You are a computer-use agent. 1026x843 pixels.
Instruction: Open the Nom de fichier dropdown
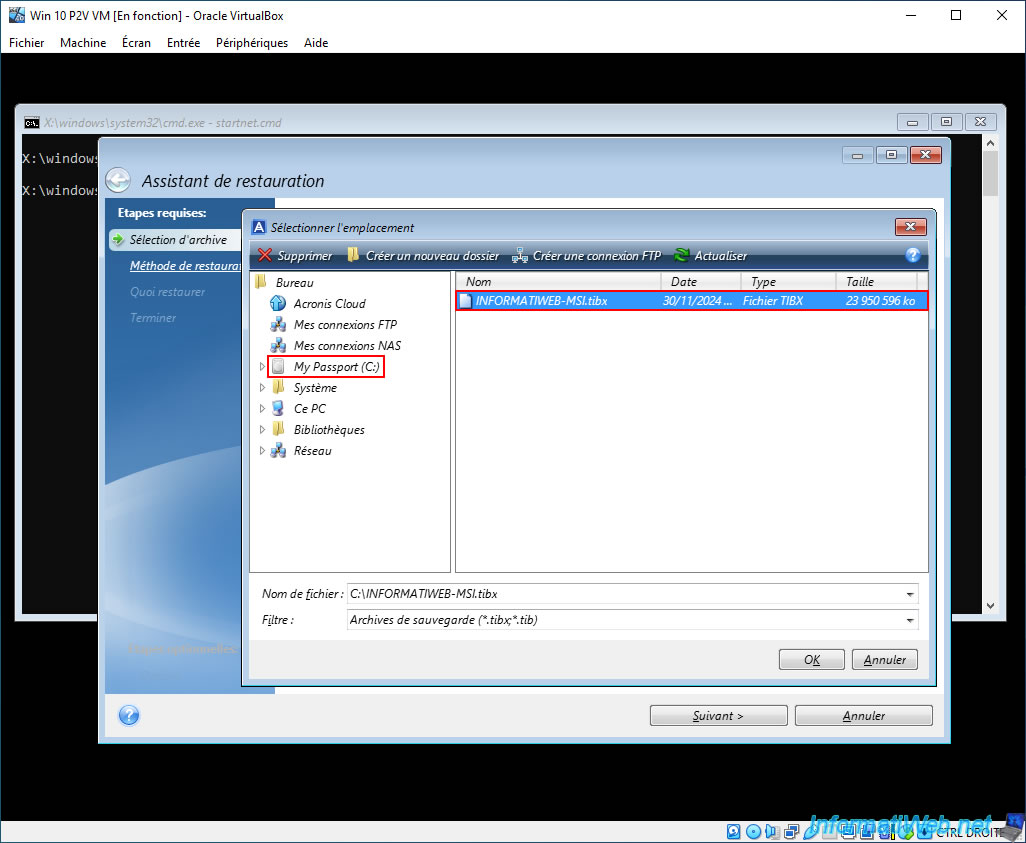(x=910, y=594)
